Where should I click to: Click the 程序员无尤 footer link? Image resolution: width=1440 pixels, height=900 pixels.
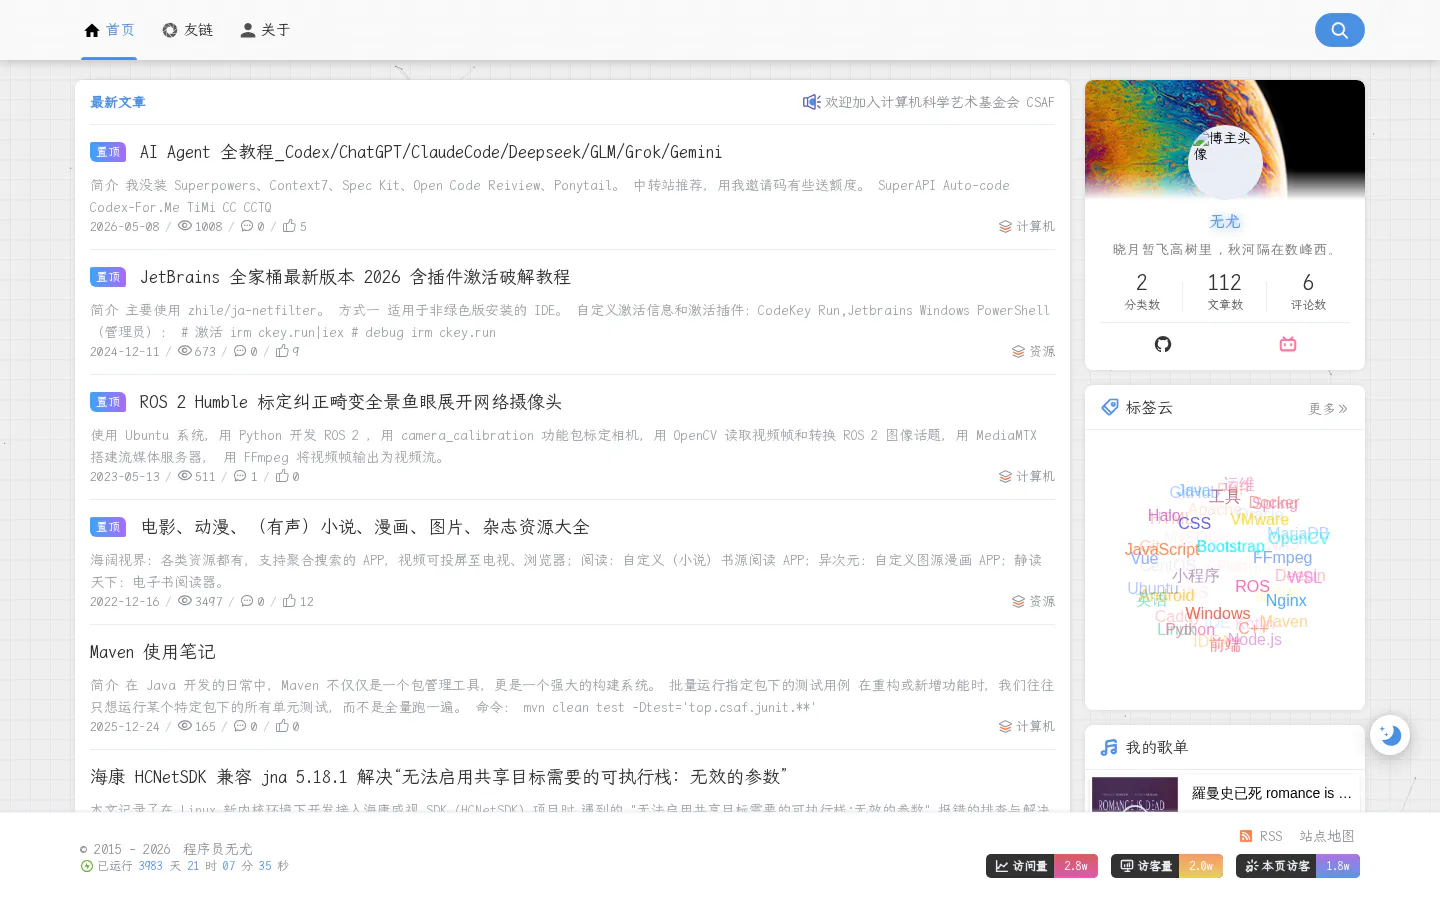point(218,849)
